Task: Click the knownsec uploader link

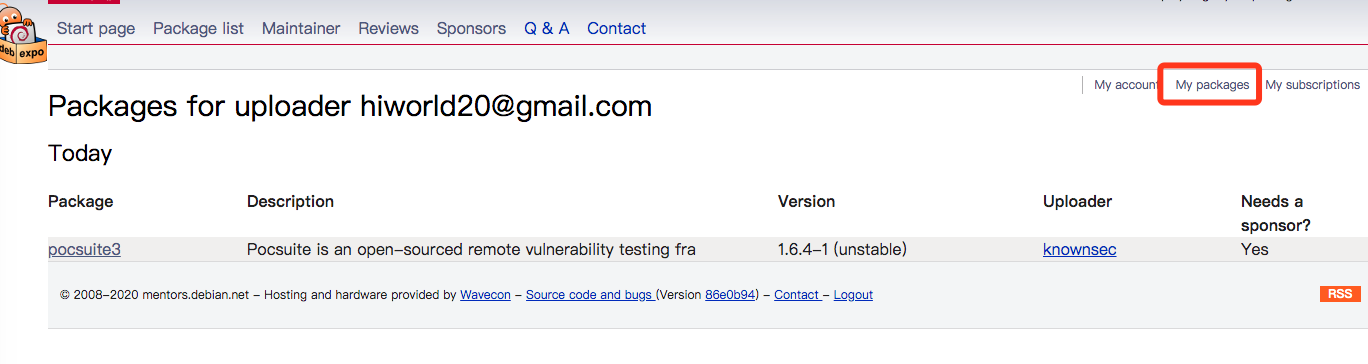Action: pos(1080,249)
